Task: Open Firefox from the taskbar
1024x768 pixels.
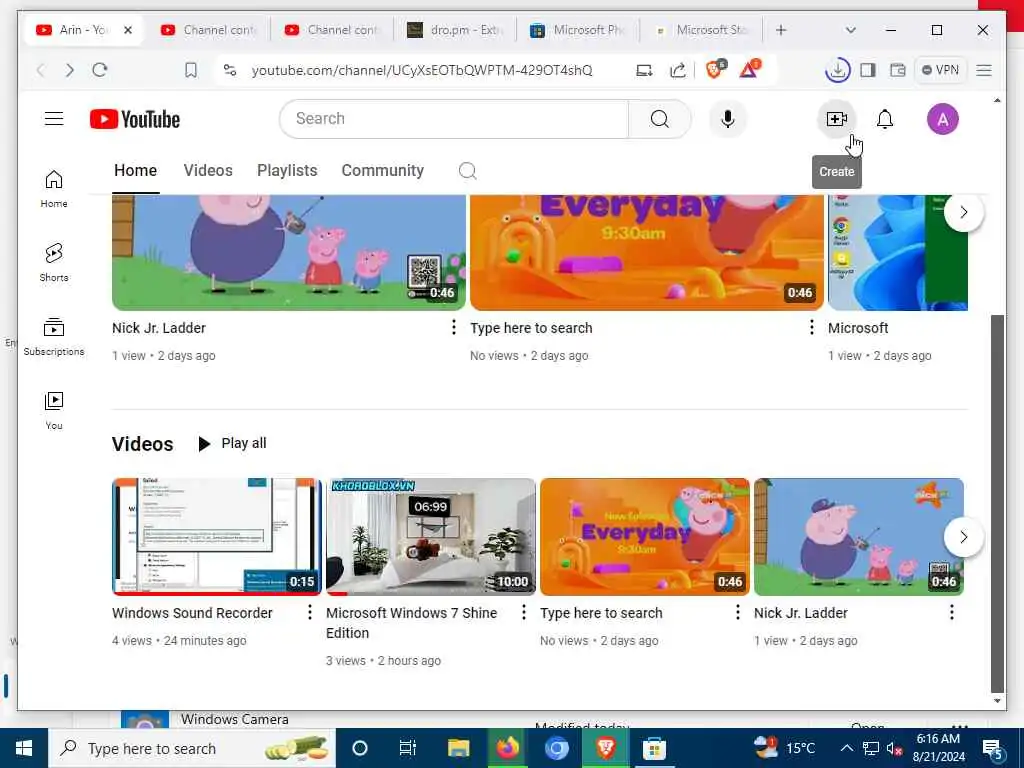Action: coord(507,748)
